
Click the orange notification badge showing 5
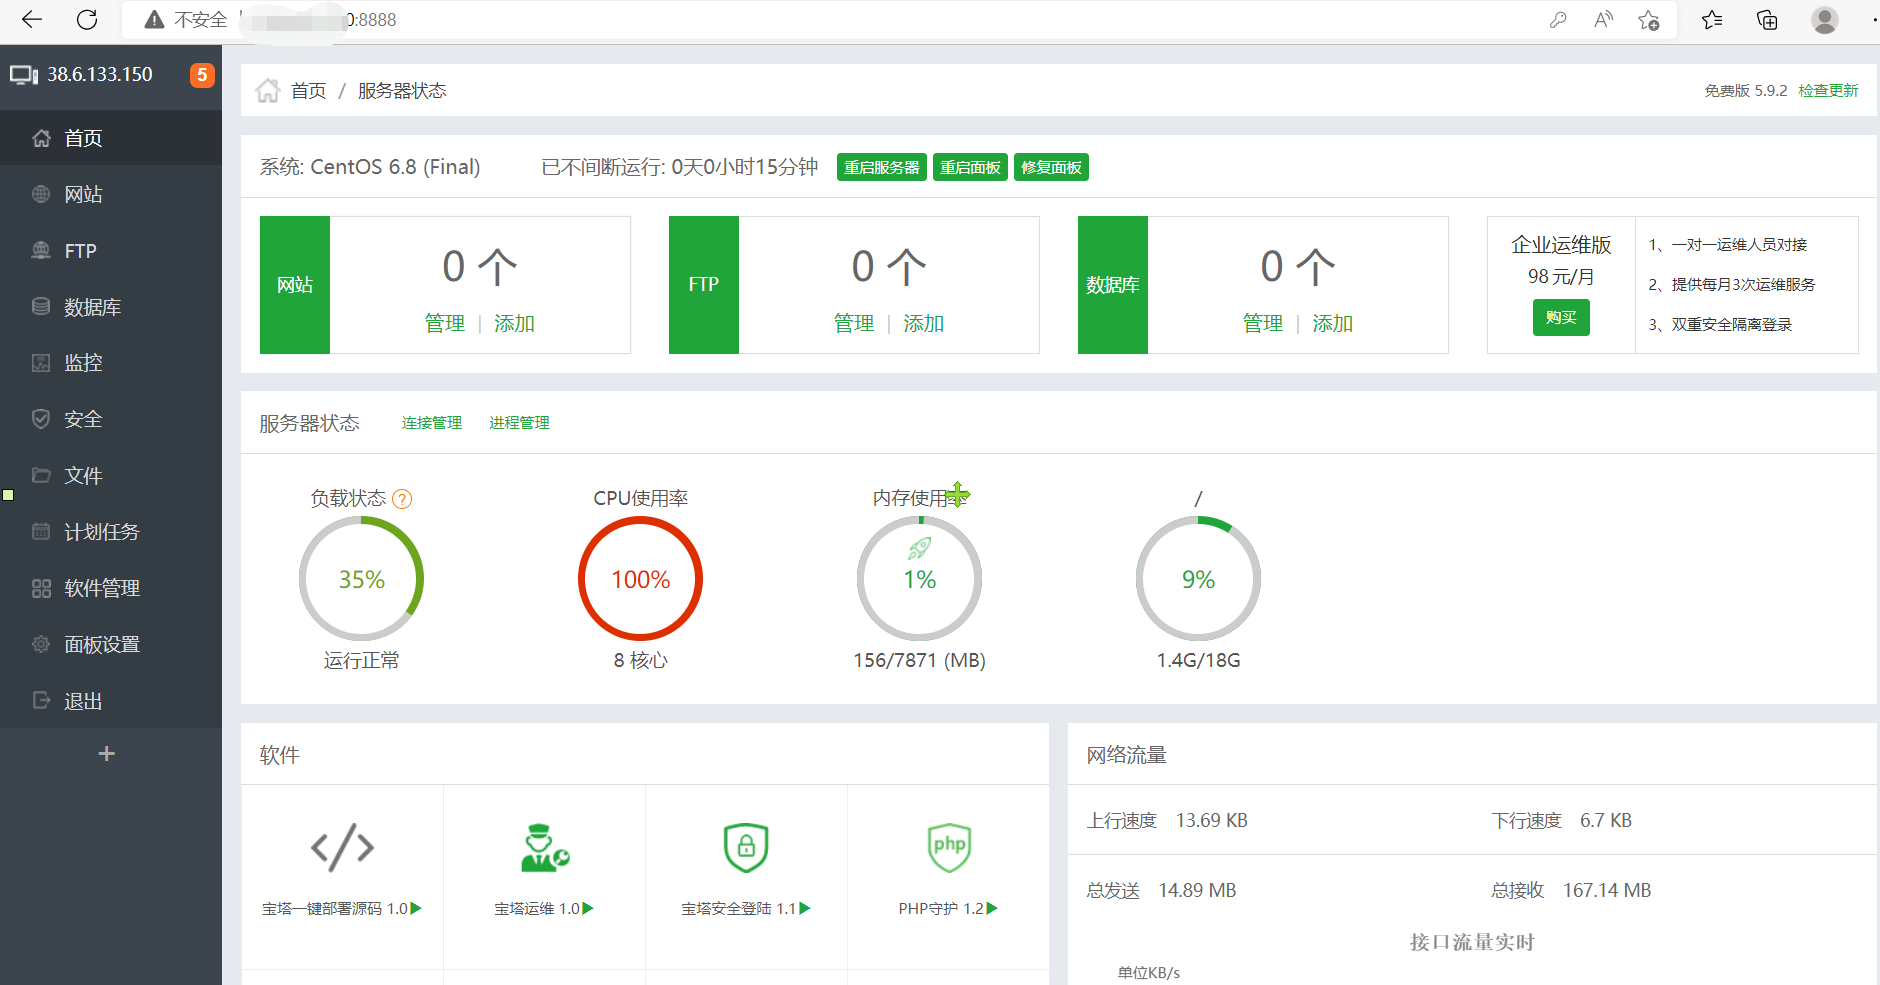pos(202,75)
